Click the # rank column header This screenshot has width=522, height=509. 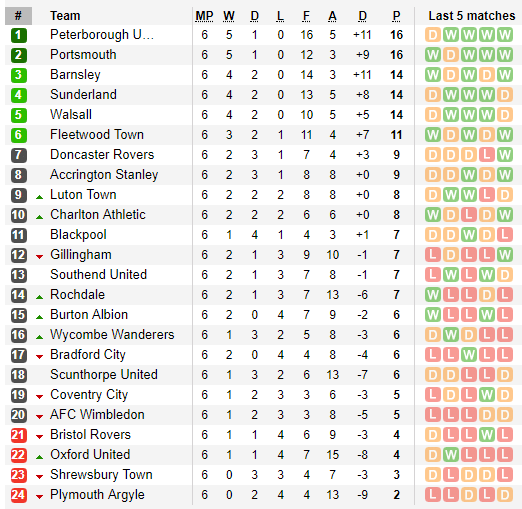click(18, 16)
